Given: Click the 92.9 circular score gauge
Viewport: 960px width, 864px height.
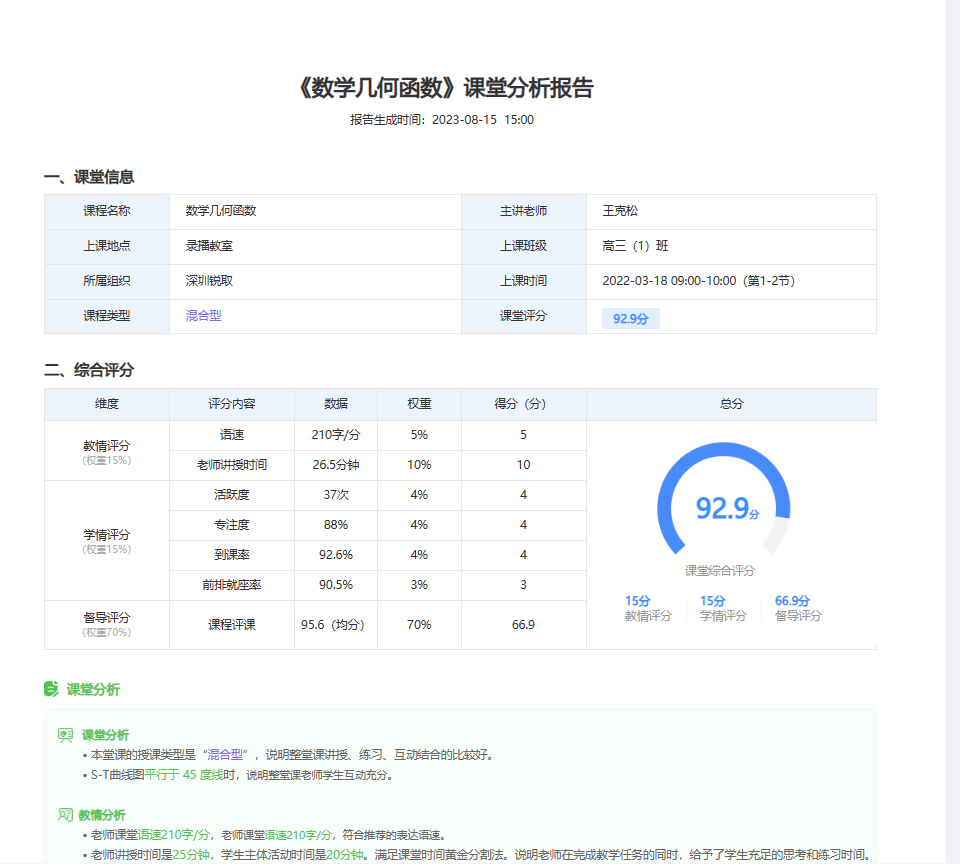Looking at the screenshot, I should point(723,508).
